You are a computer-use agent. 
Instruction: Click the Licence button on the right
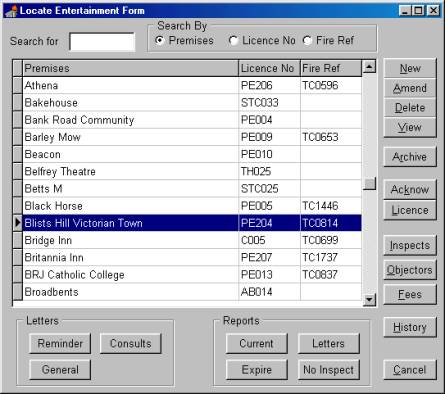(x=410, y=210)
